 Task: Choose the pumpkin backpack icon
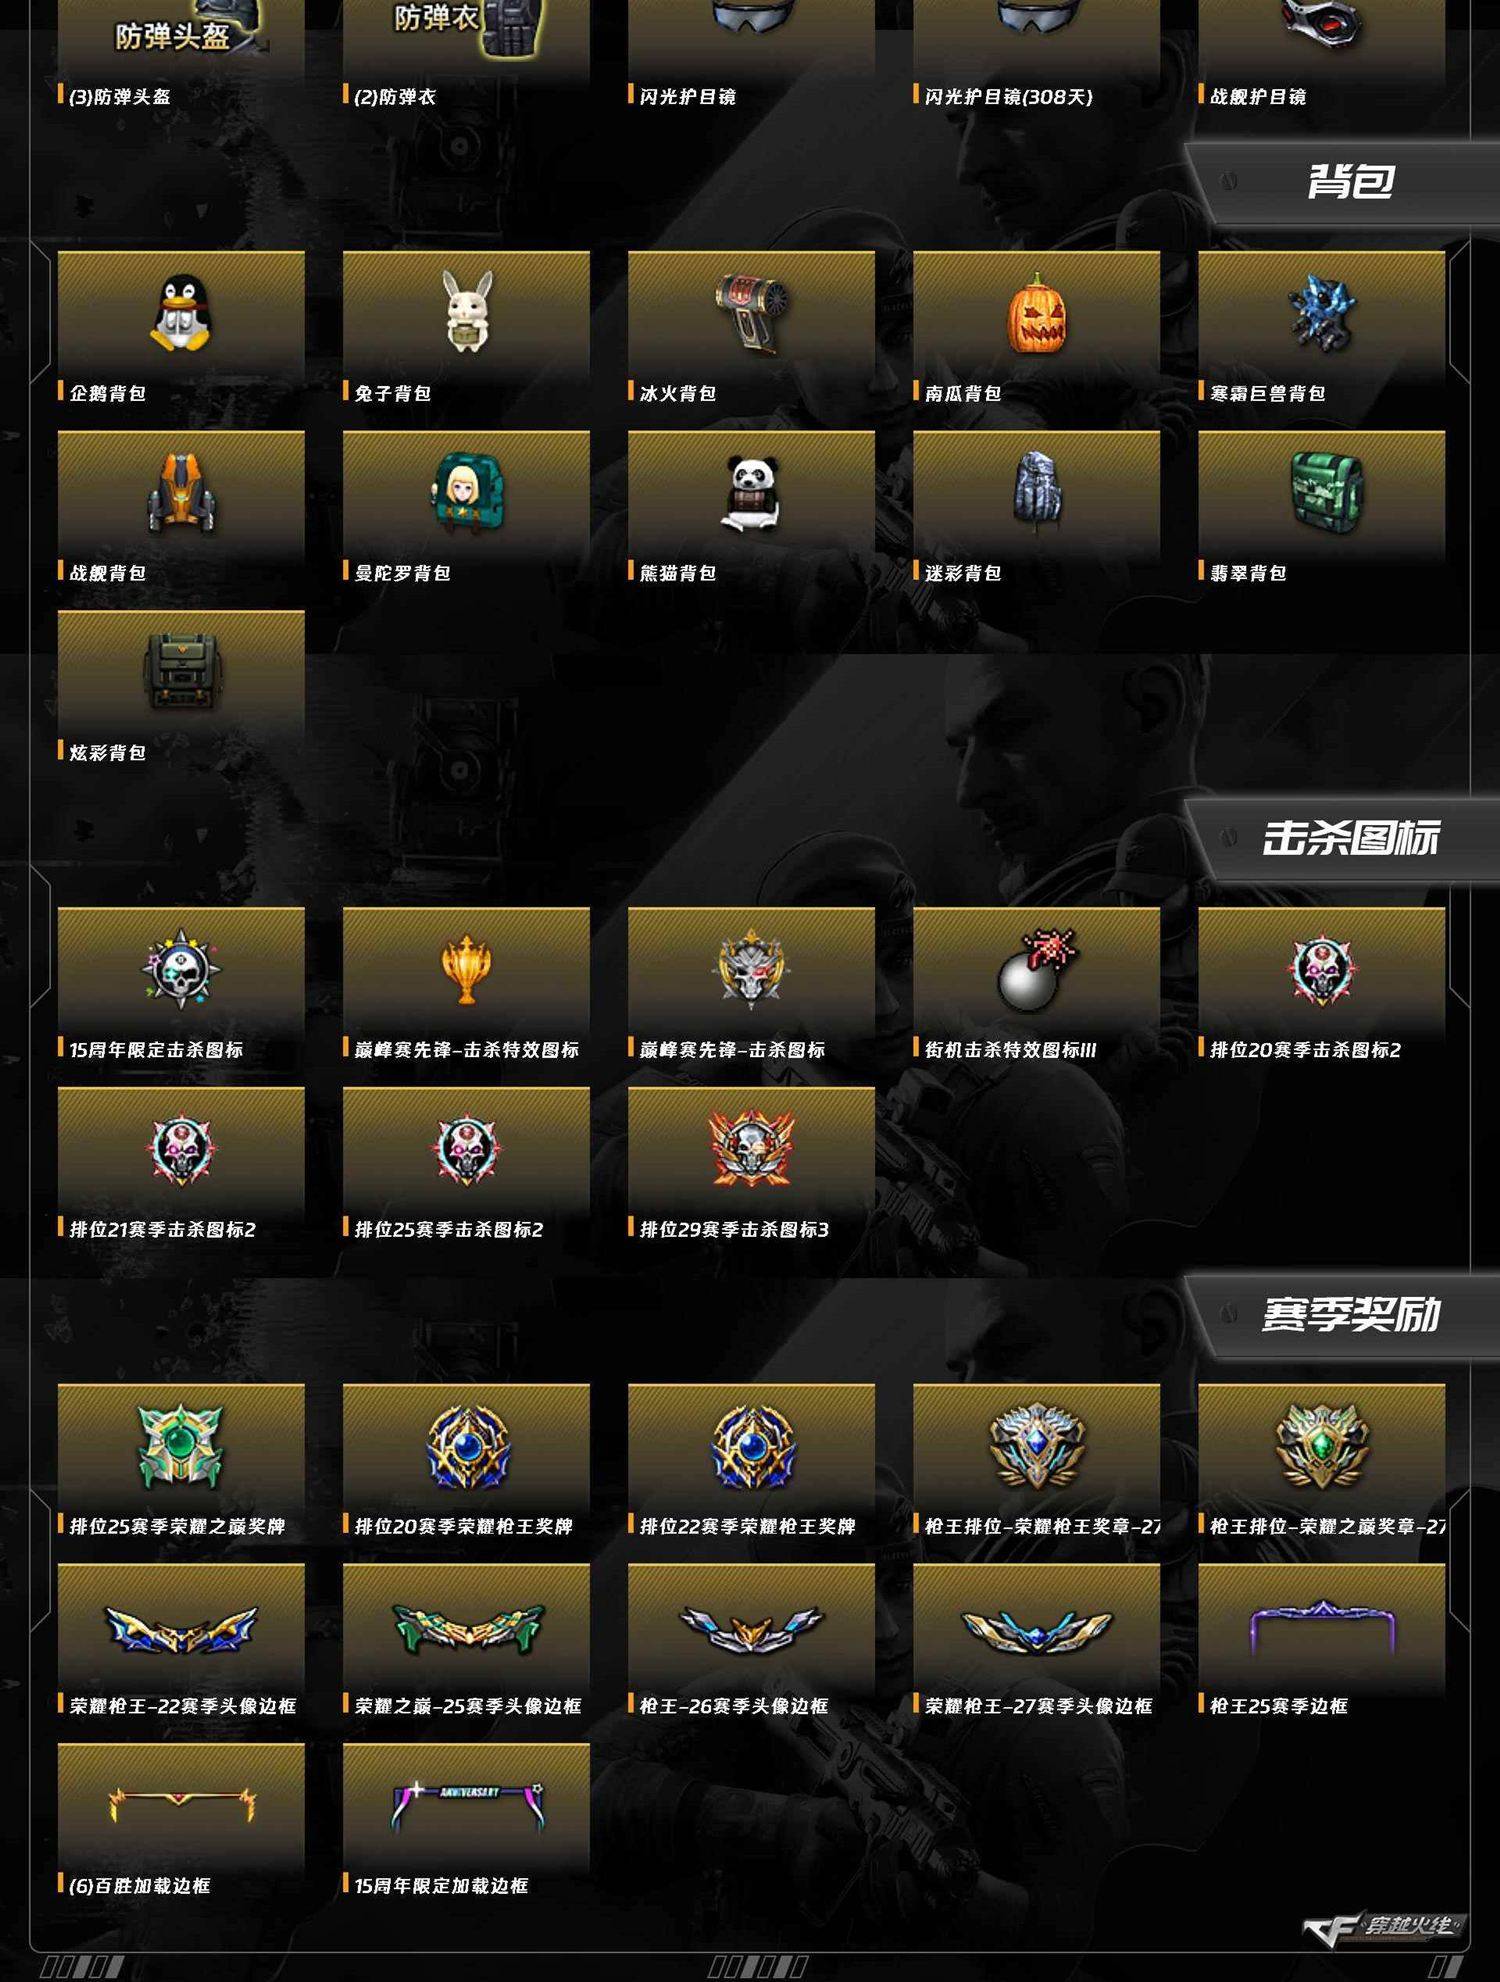1036,314
